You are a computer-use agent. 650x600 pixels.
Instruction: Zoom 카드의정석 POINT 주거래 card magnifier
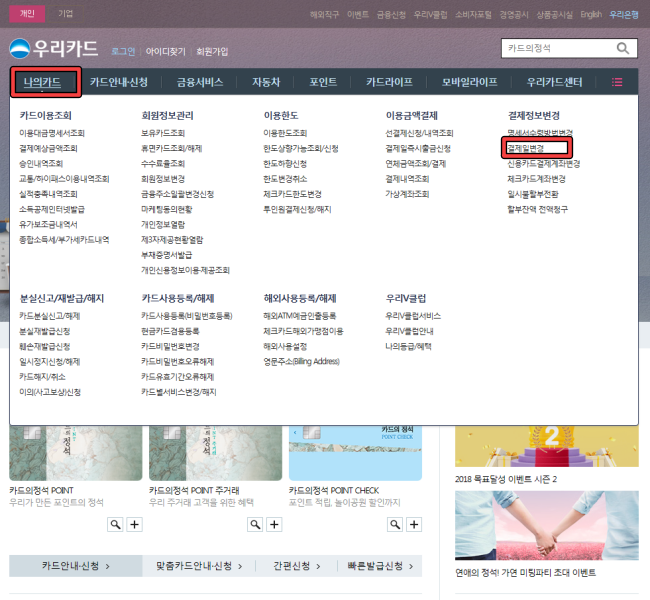(x=255, y=525)
